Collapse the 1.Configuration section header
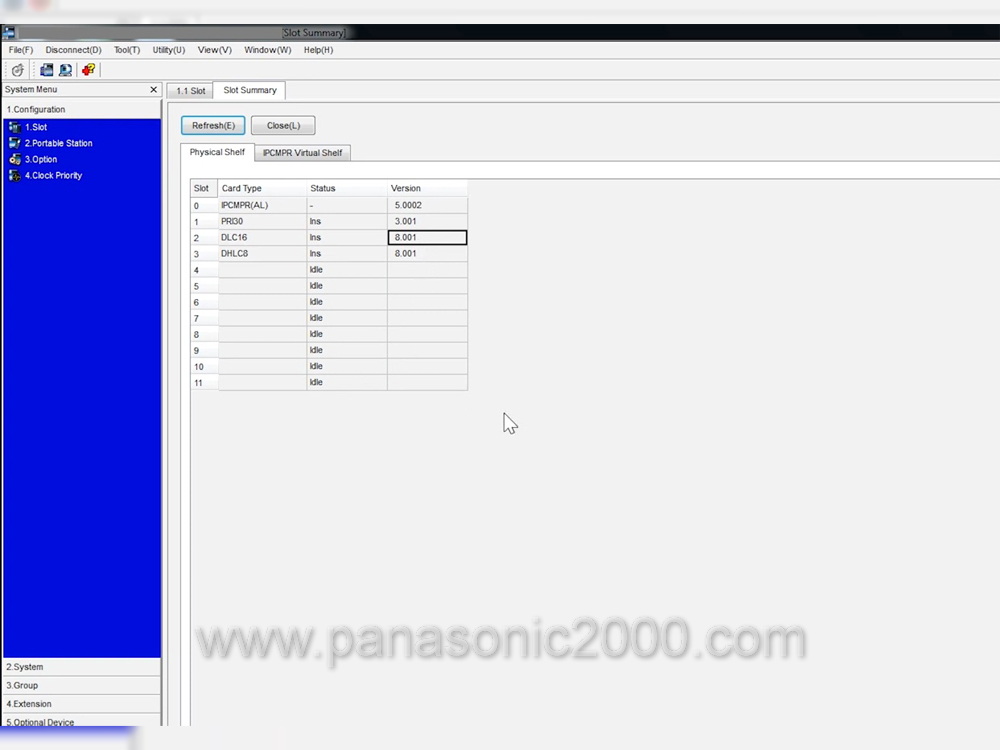Viewport: 1000px width, 750px height. pos(36,109)
